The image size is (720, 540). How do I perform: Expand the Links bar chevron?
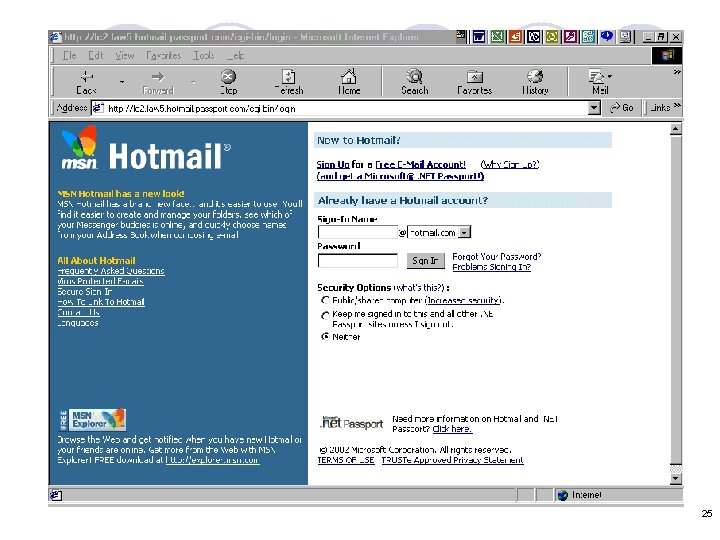click(677, 106)
